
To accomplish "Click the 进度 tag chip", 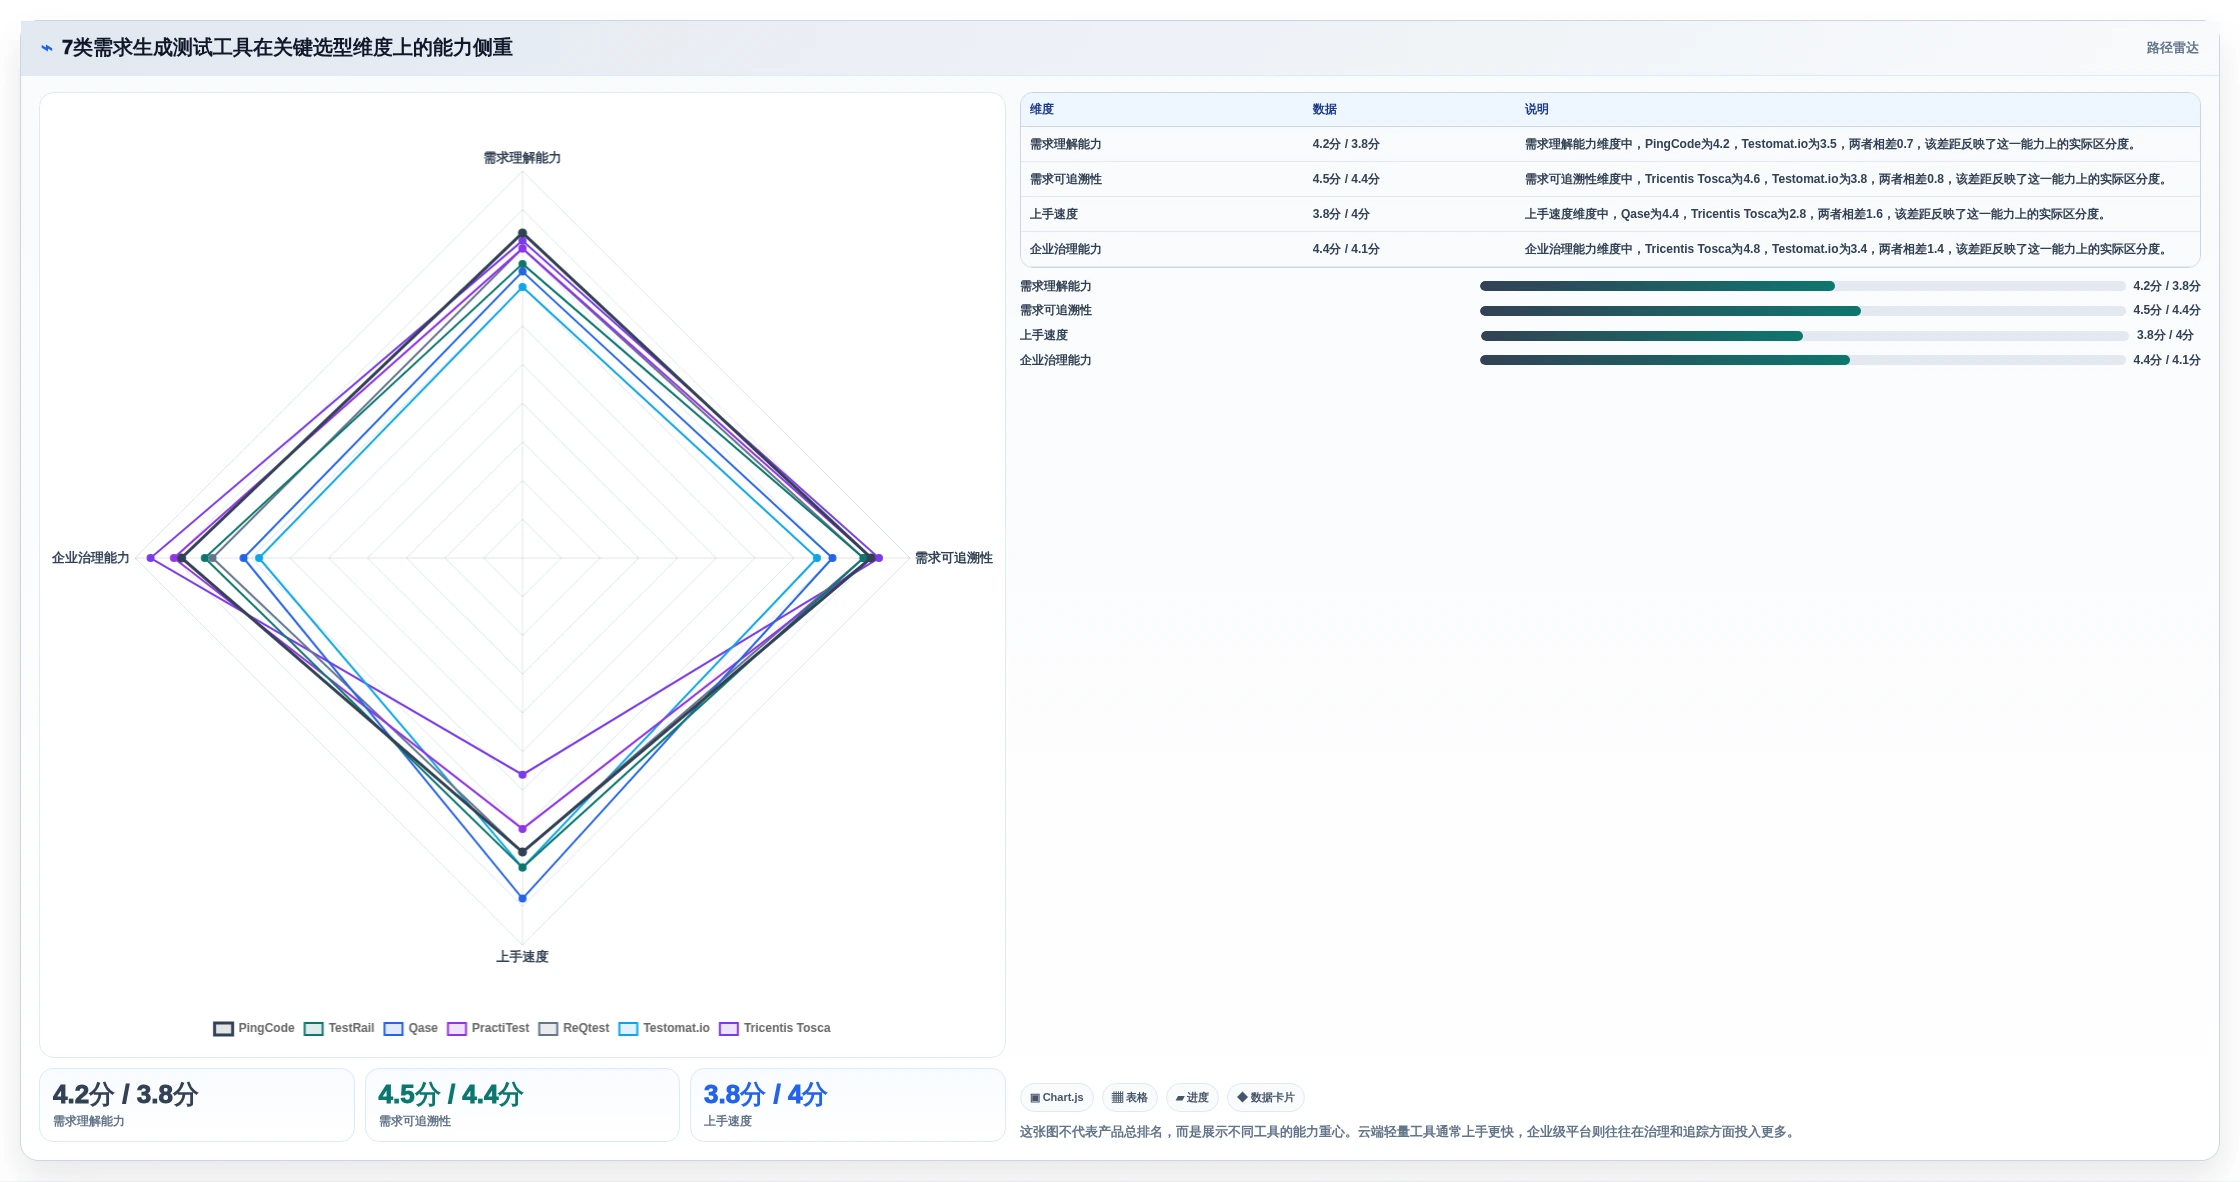I will [x=1192, y=1097].
